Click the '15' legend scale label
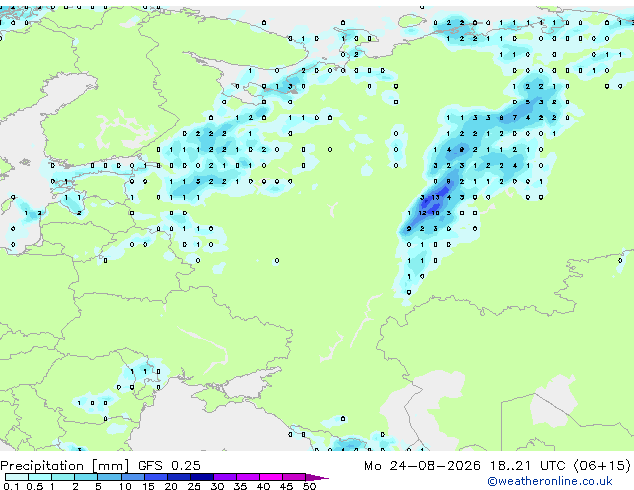634x490 pixels. click(148, 486)
